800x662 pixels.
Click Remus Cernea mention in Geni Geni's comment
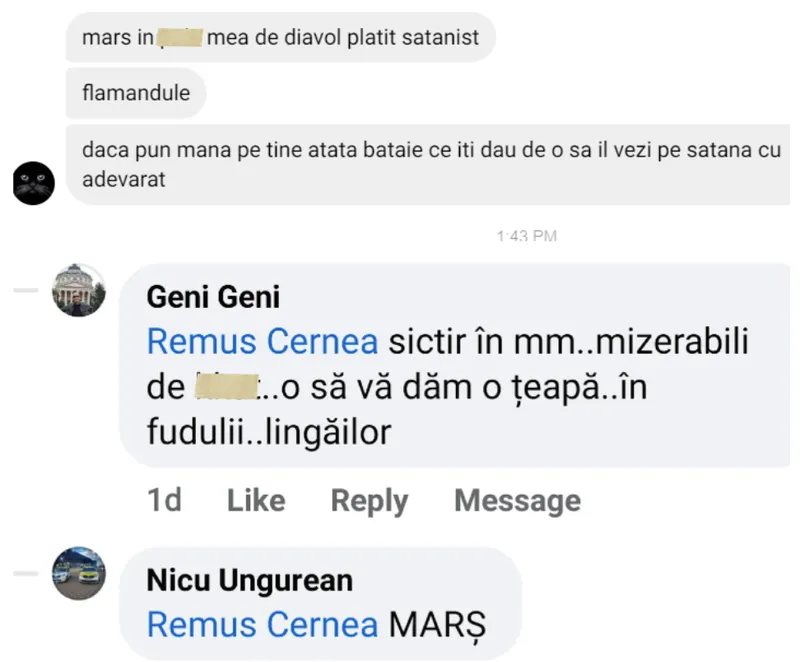point(262,342)
